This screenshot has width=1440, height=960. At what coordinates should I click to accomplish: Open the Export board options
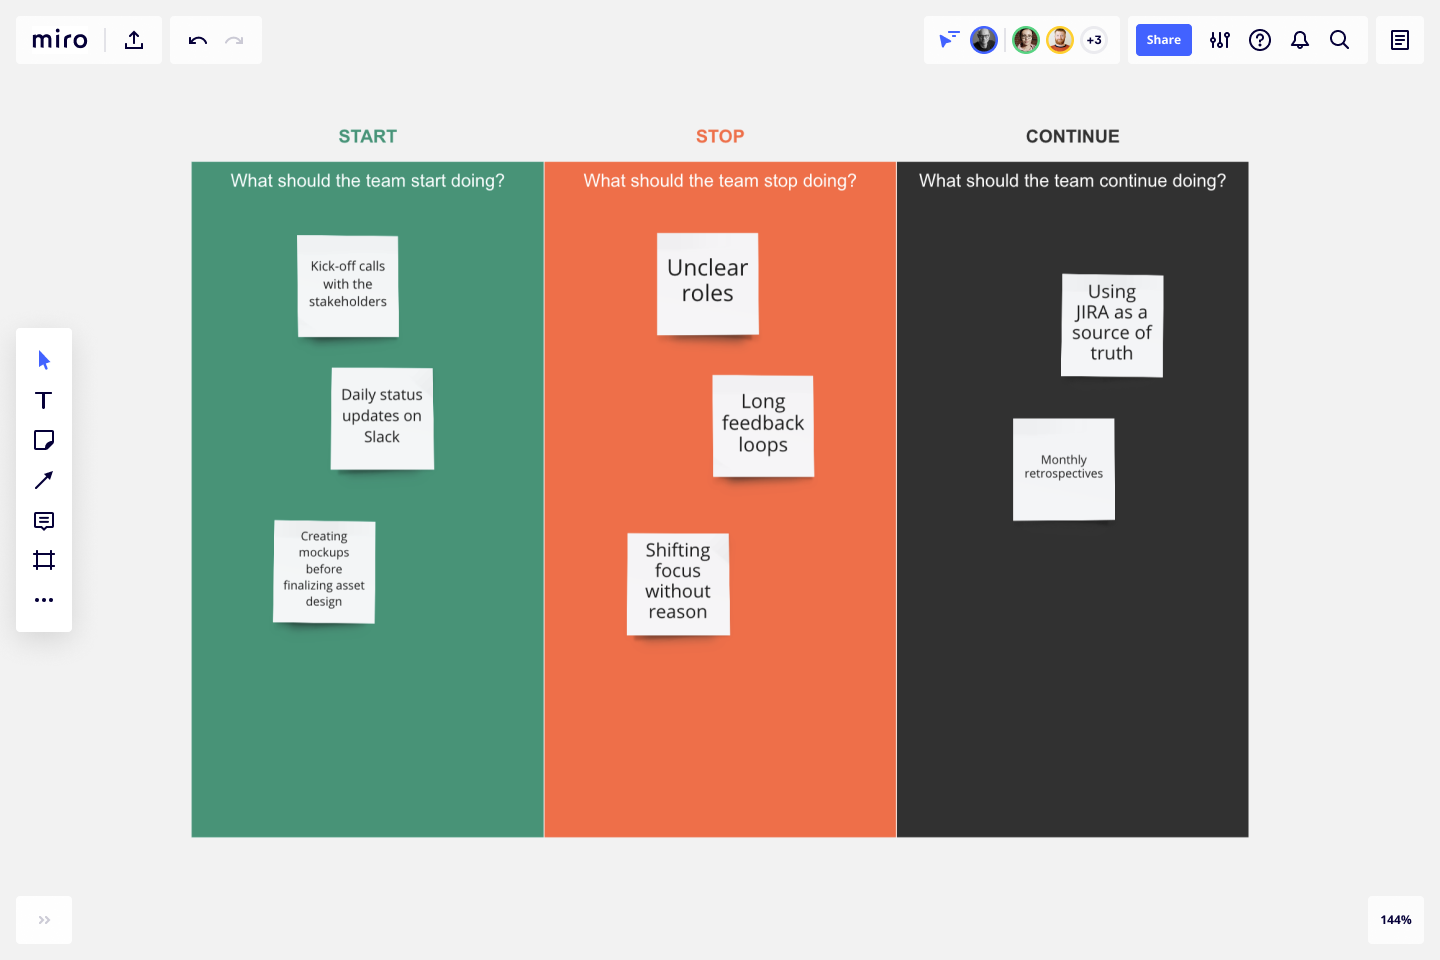pyautogui.click(x=134, y=39)
